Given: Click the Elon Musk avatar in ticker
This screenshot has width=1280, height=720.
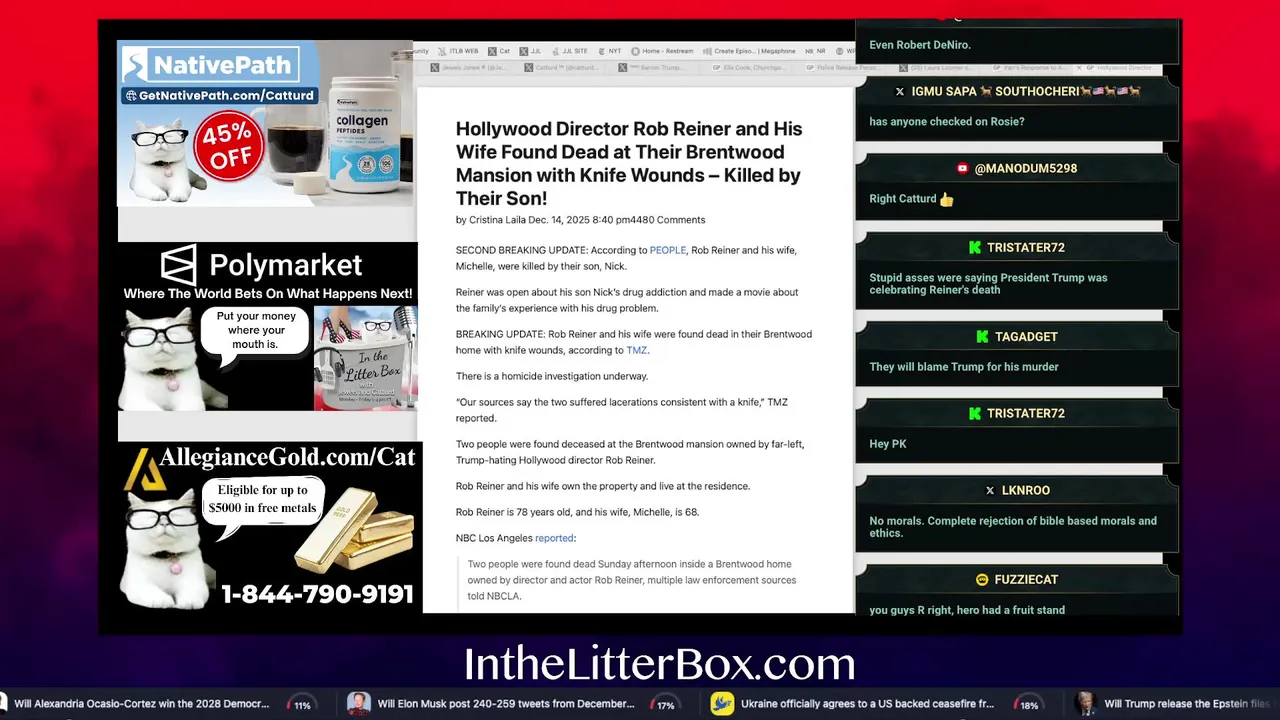Looking at the screenshot, I should 358,704.
